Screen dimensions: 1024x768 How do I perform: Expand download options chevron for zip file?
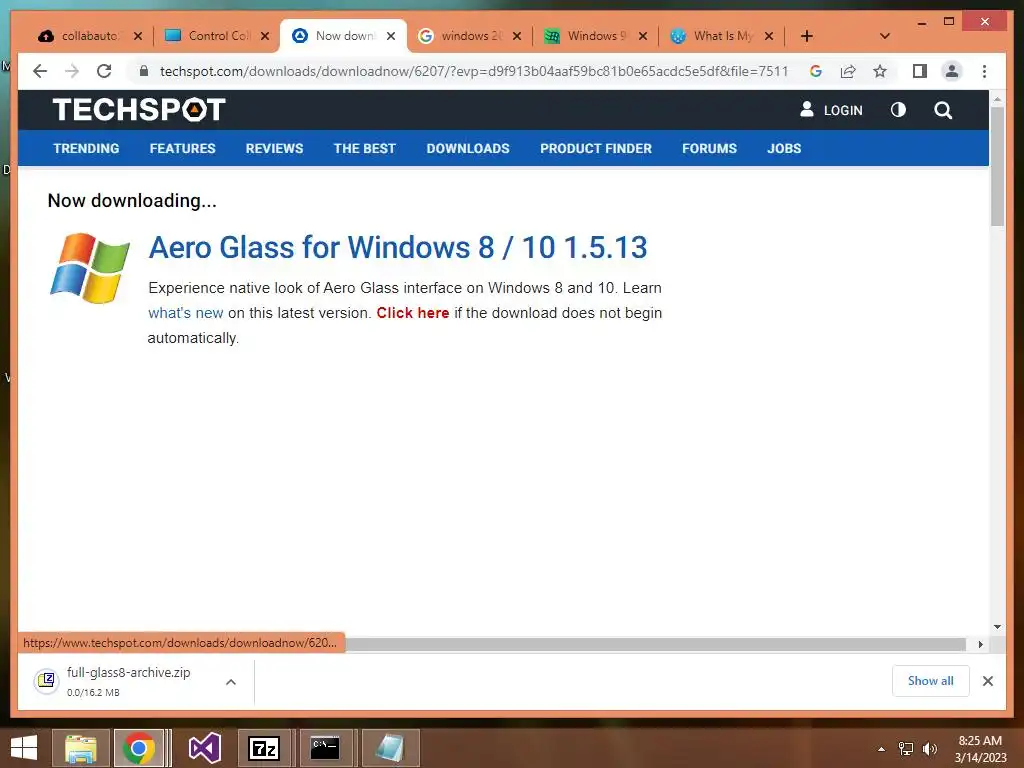(x=231, y=682)
